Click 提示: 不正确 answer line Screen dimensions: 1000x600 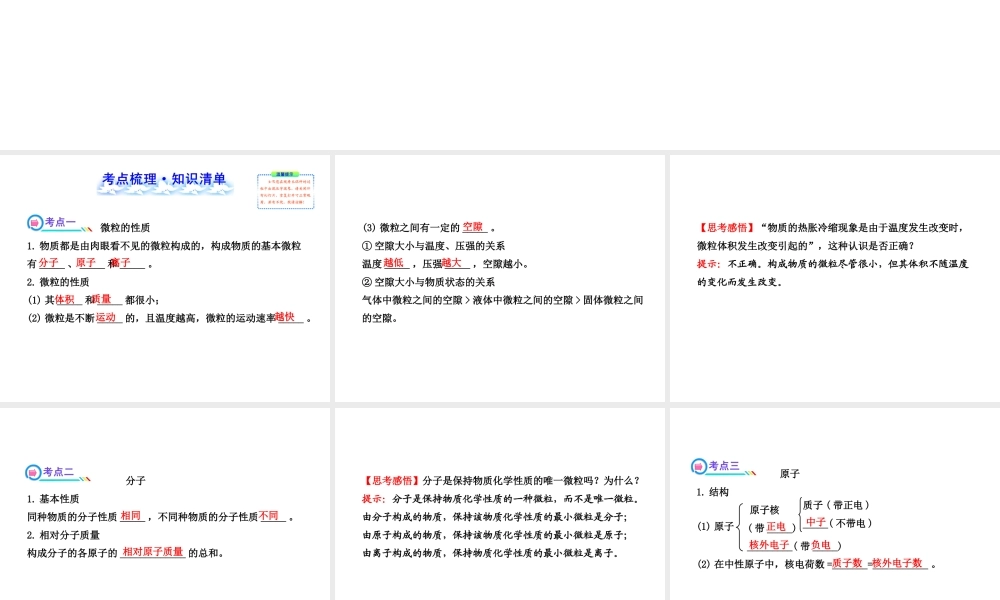click(833, 264)
